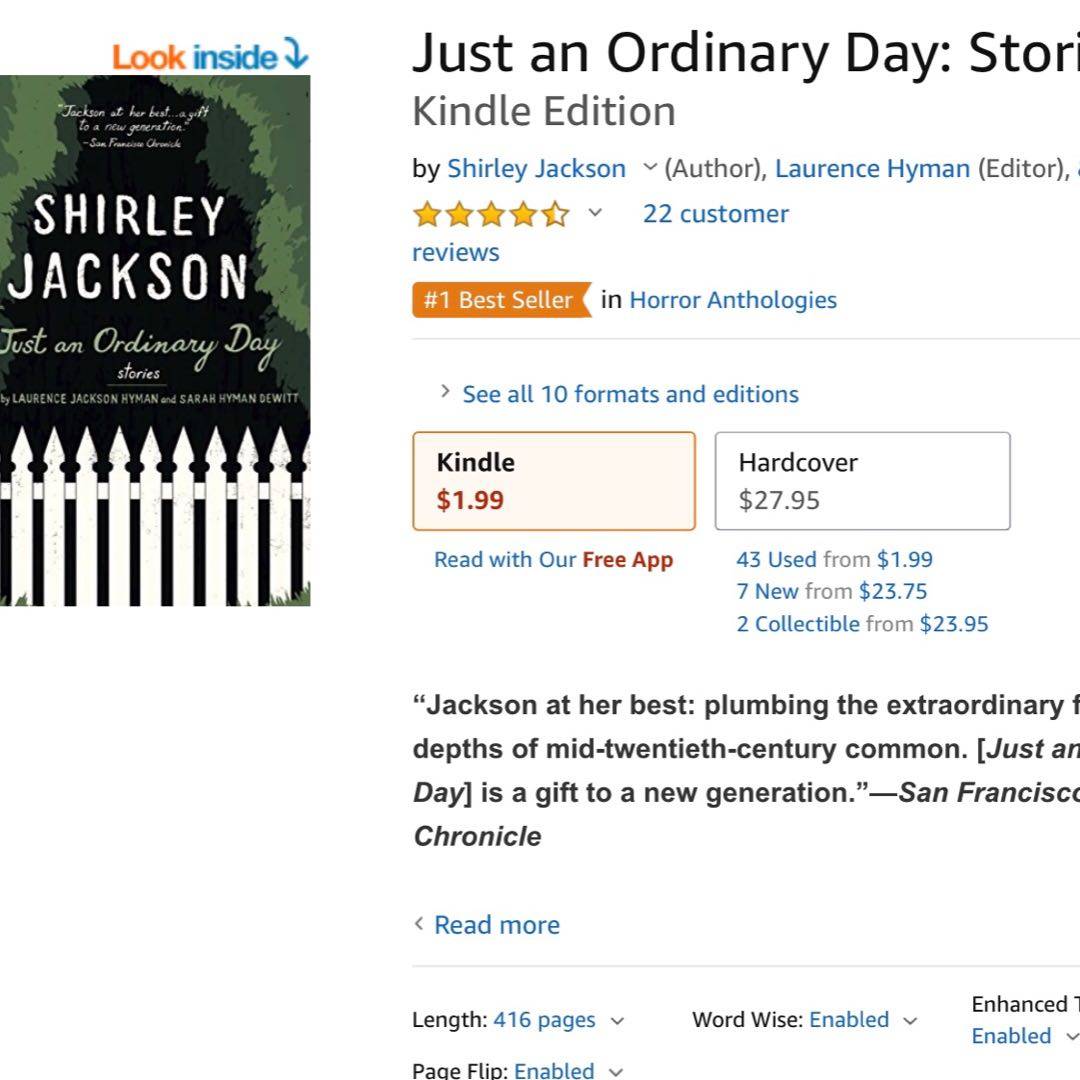Open Read with Our Free App link

[553, 560]
